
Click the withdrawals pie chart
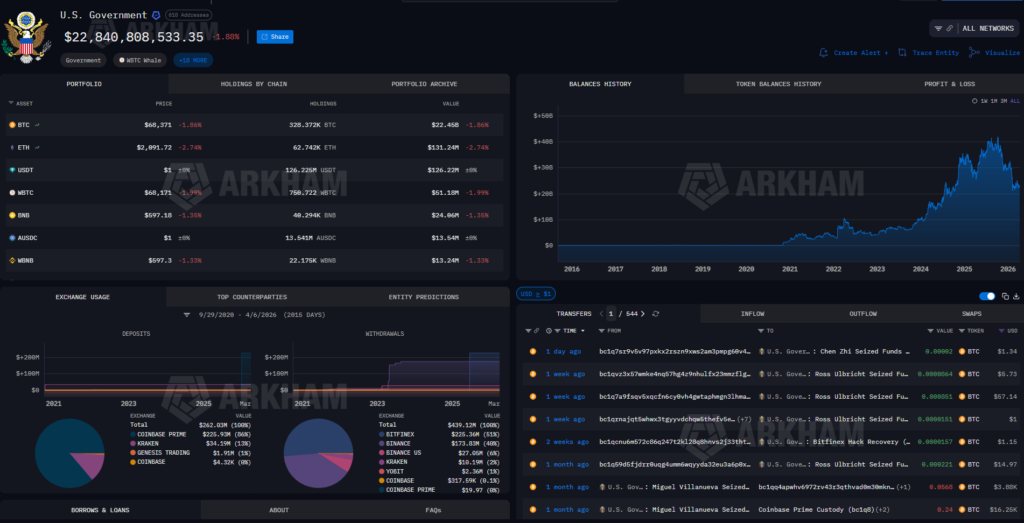pos(318,453)
